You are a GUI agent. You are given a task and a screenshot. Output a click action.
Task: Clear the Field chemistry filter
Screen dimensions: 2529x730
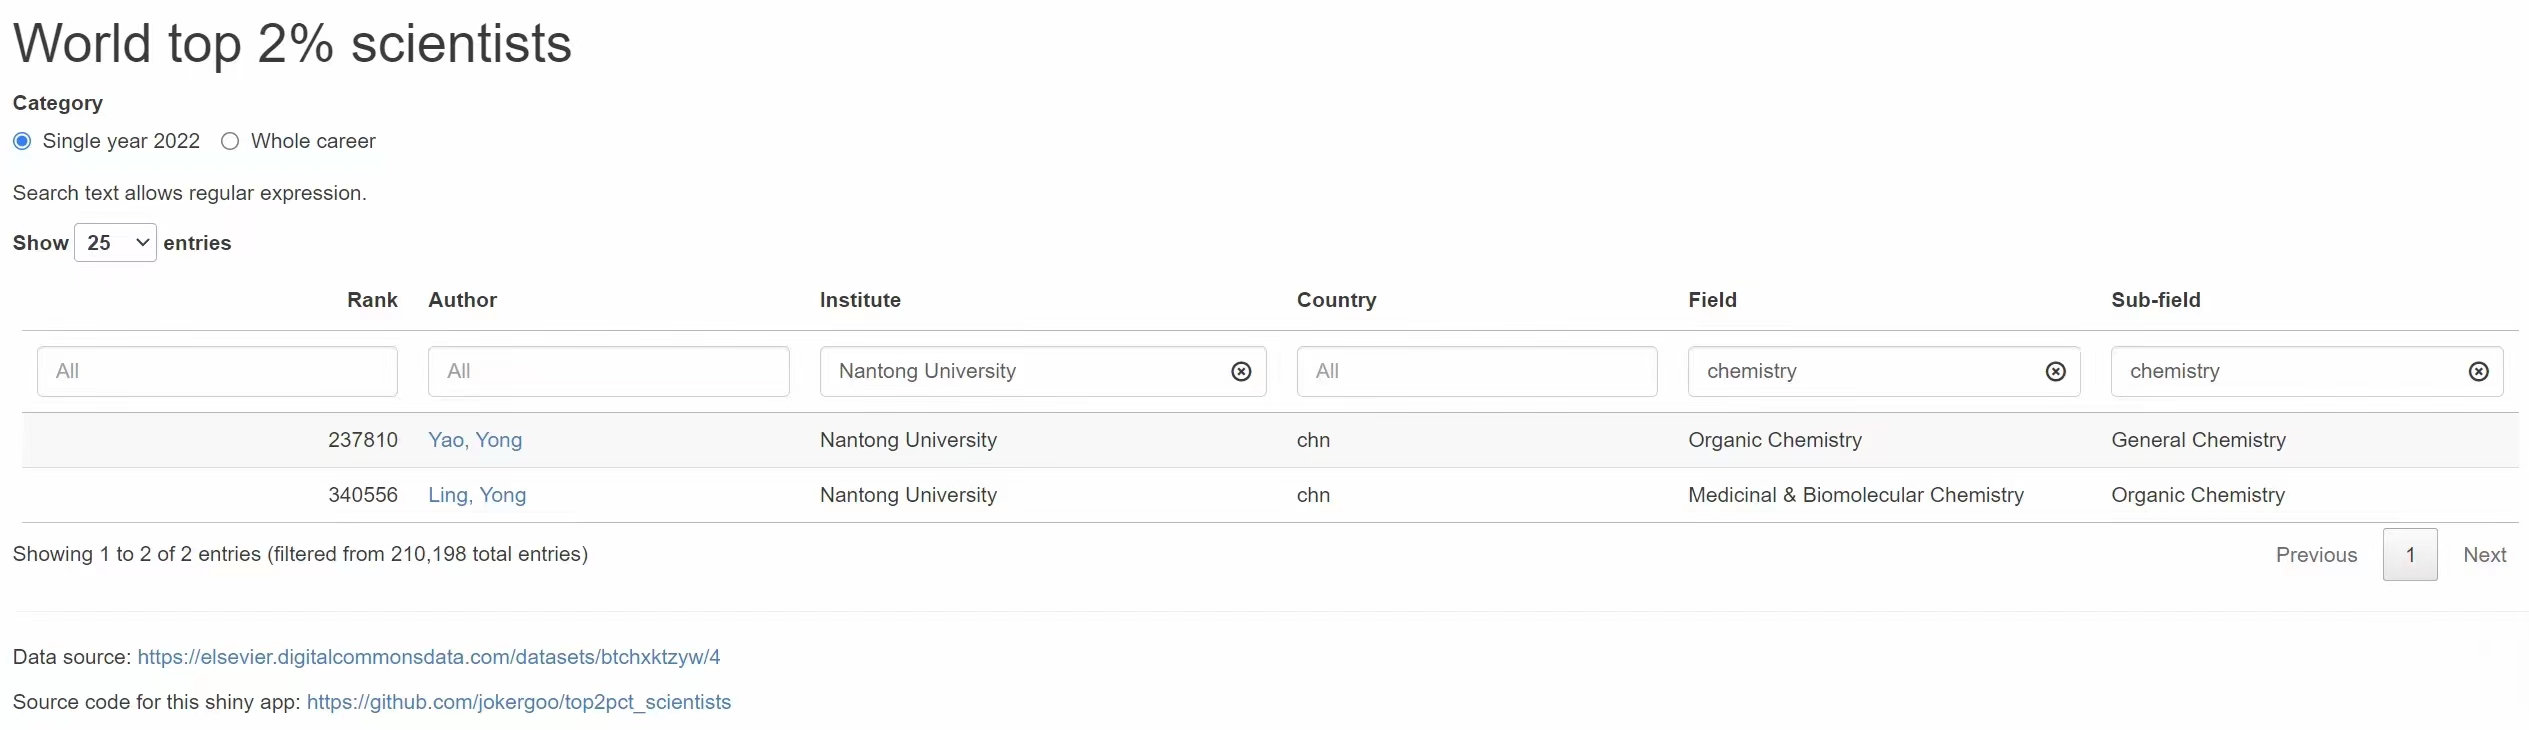point(2056,372)
